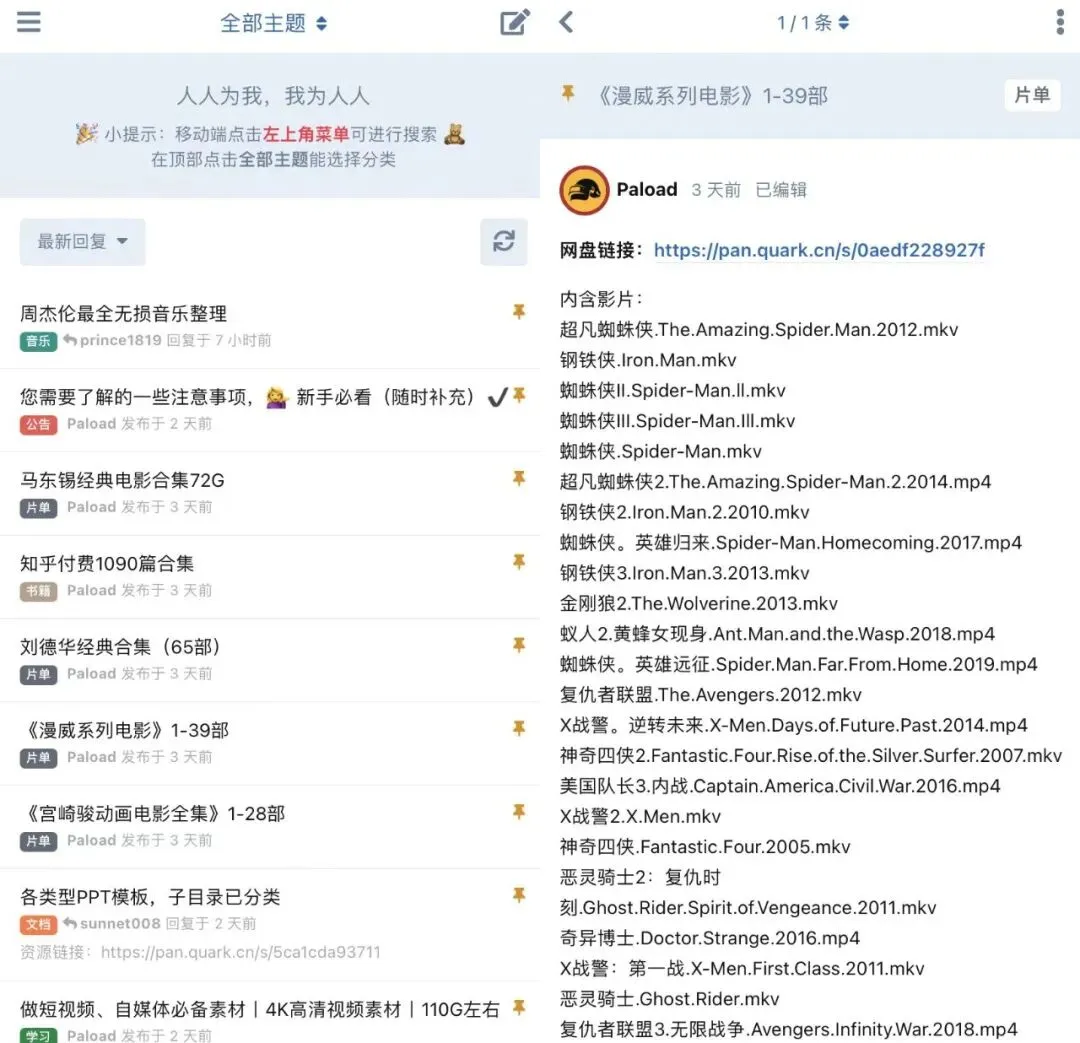The image size is (1080, 1043).
Task: Click pin icon on 新手必看 row
Action: click(x=519, y=395)
